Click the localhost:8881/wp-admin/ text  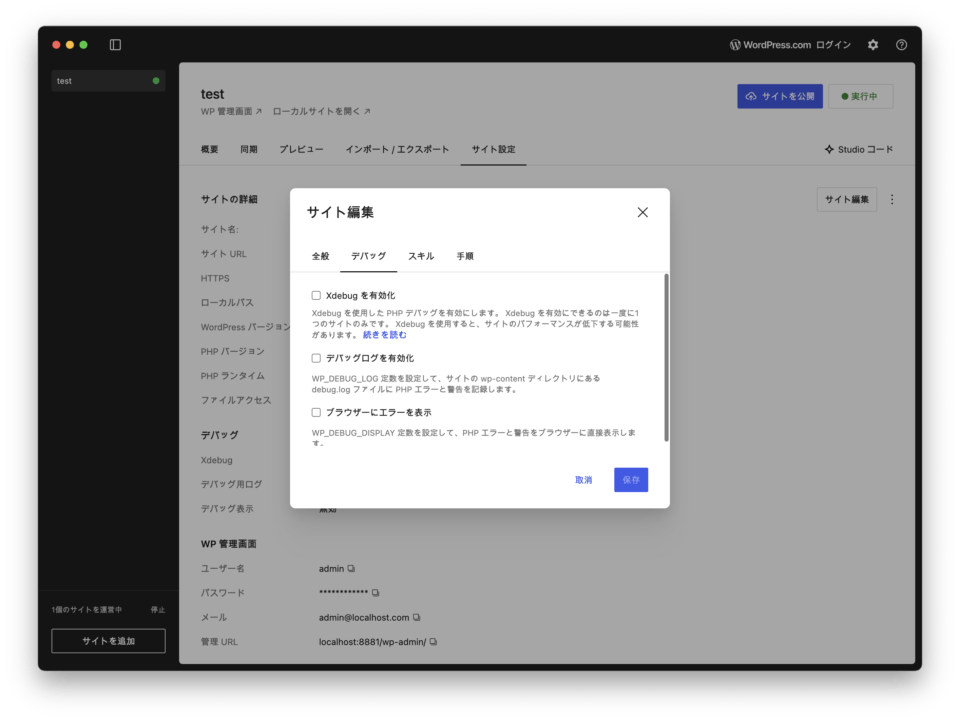[372, 642]
